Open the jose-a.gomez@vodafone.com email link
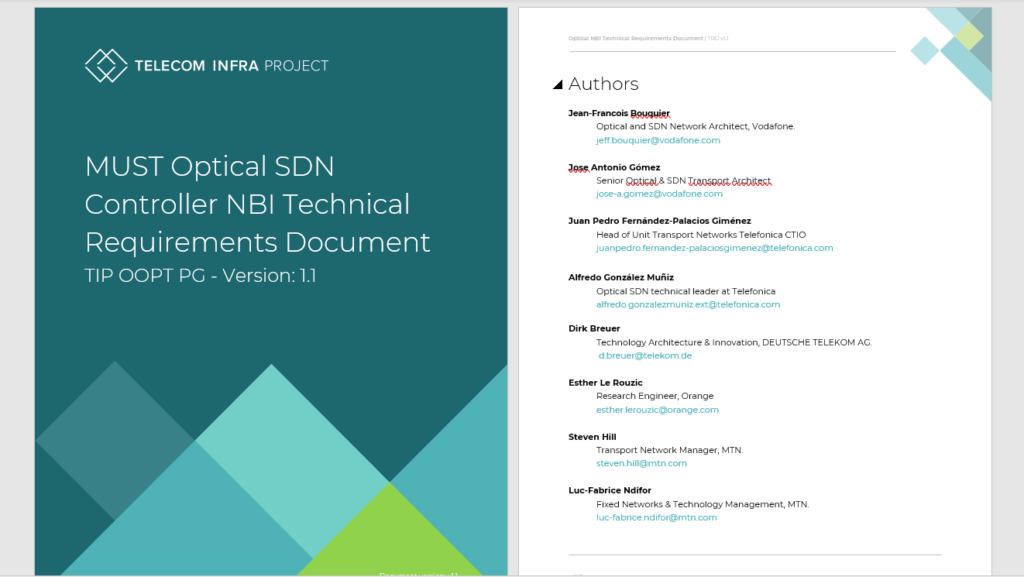 tap(659, 194)
